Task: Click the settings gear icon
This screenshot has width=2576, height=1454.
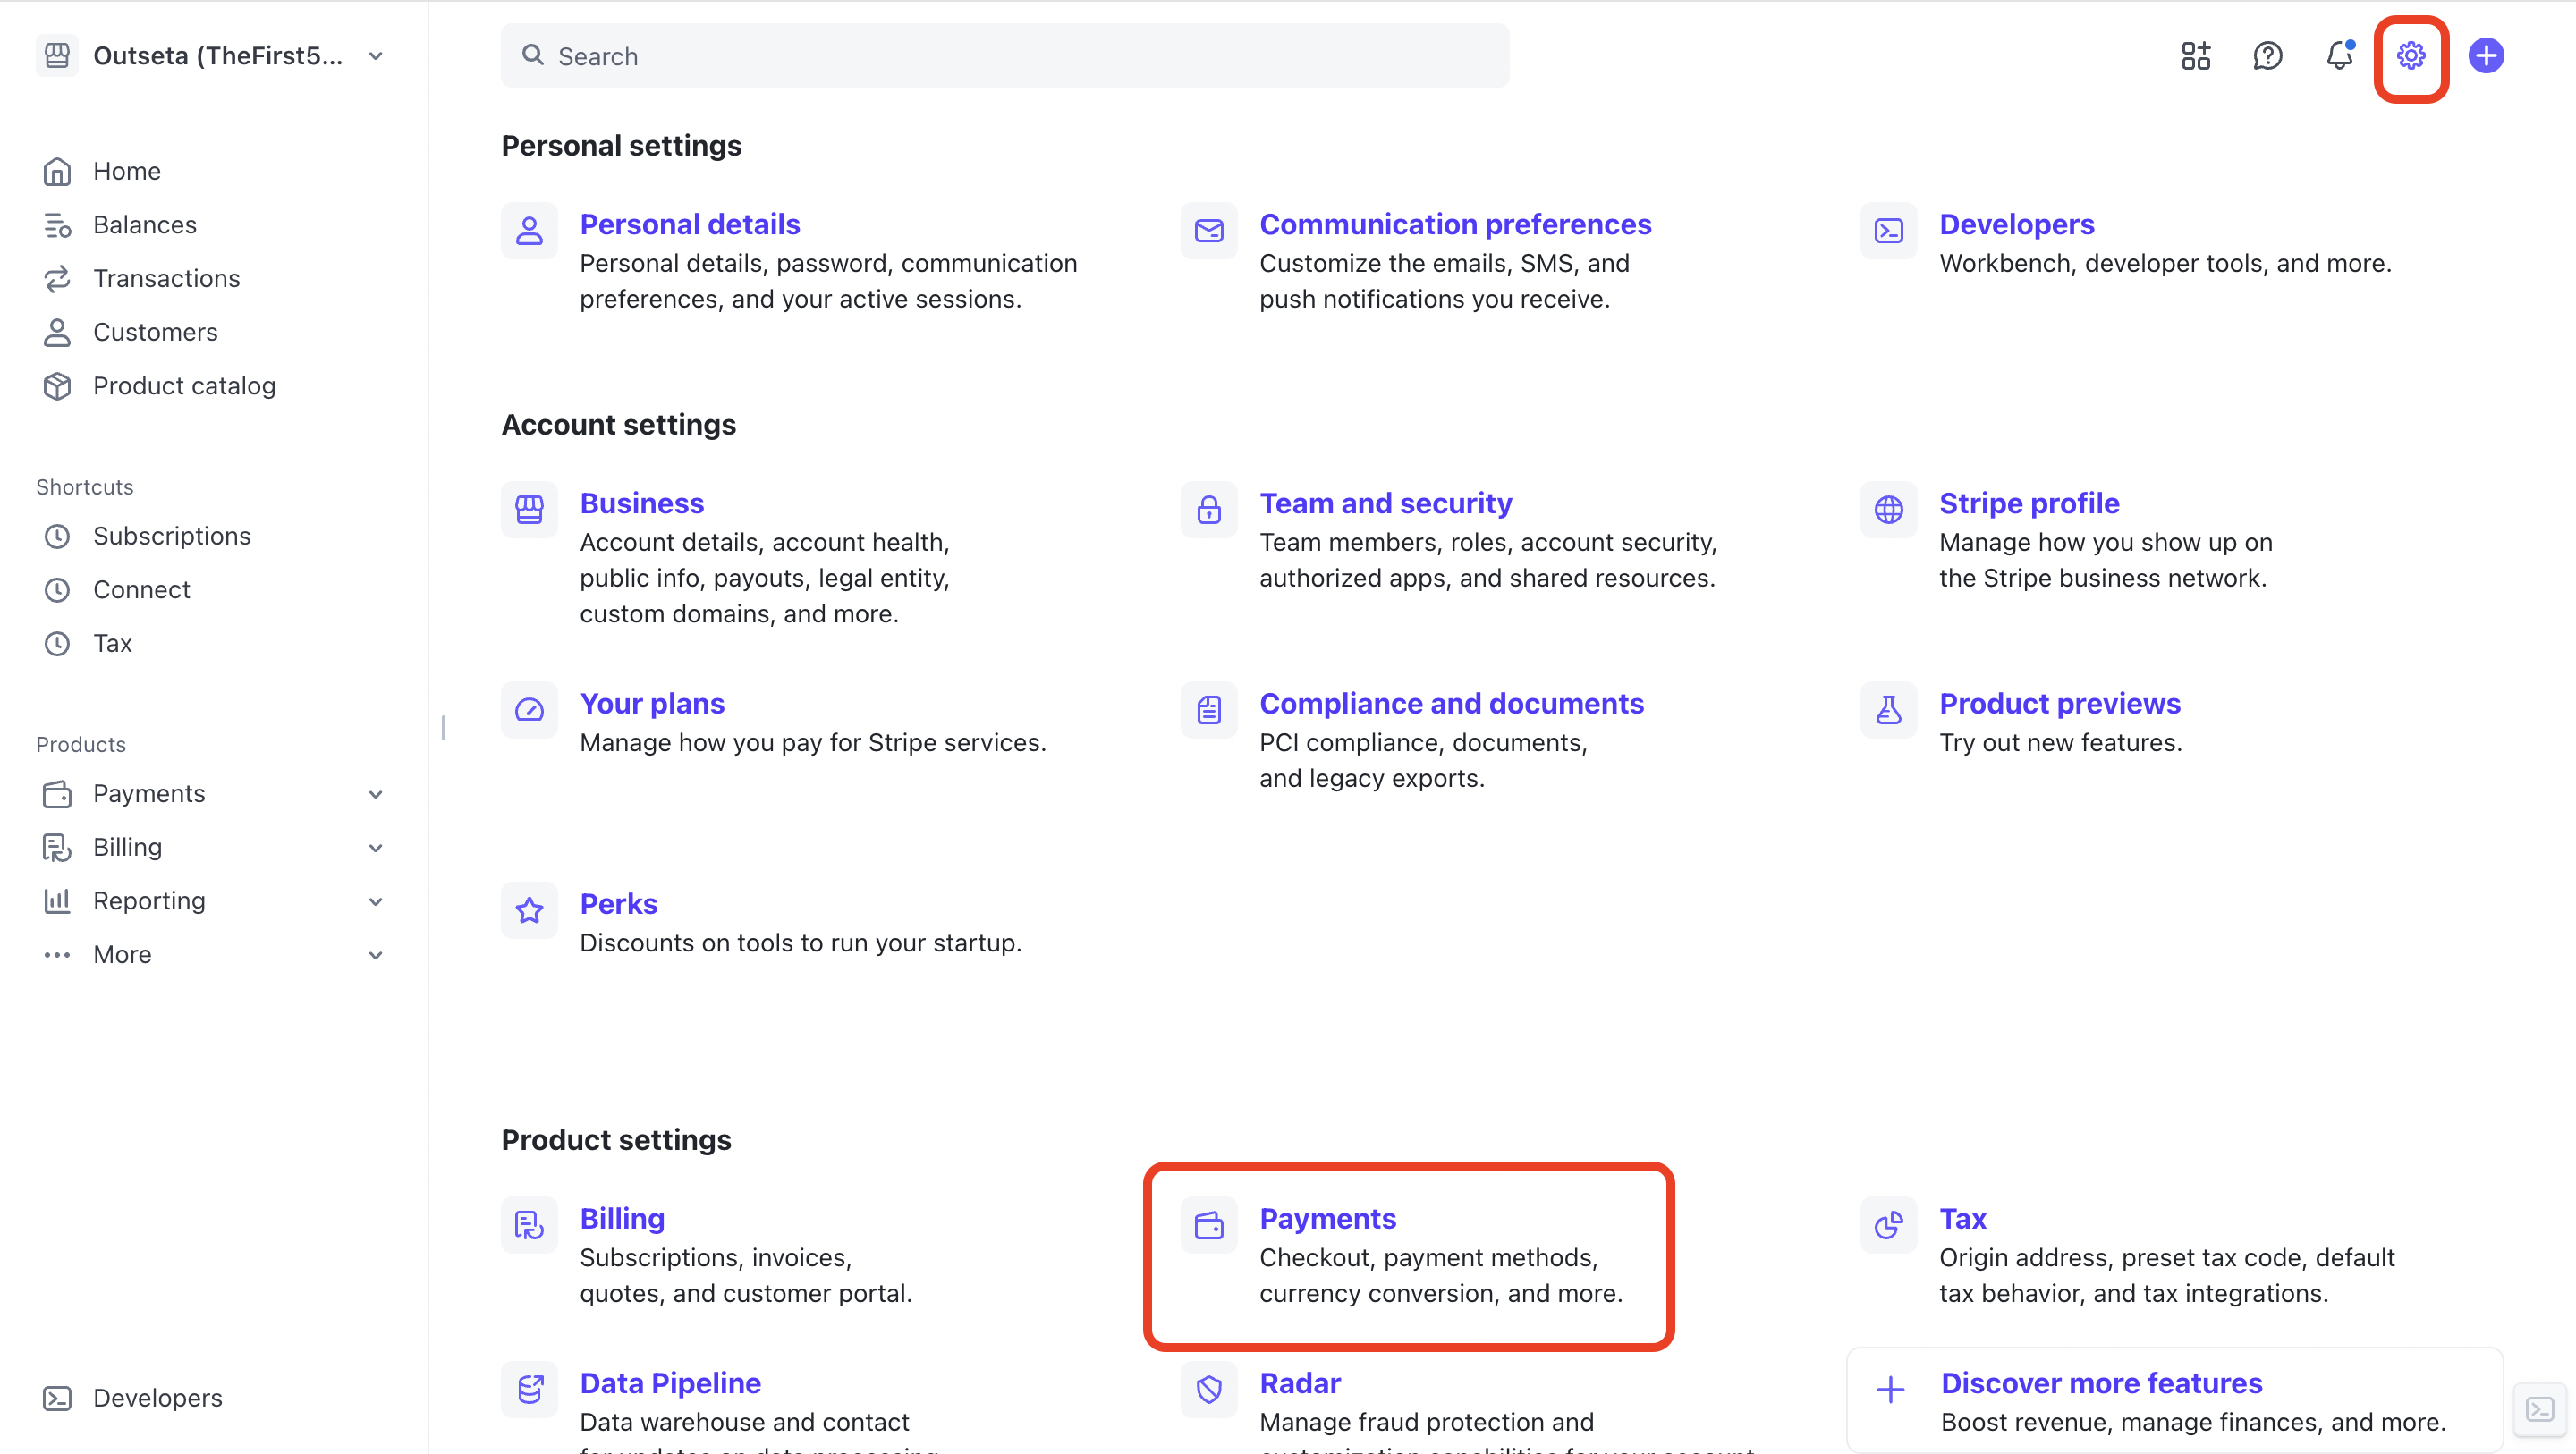Action: tap(2410, 56)
